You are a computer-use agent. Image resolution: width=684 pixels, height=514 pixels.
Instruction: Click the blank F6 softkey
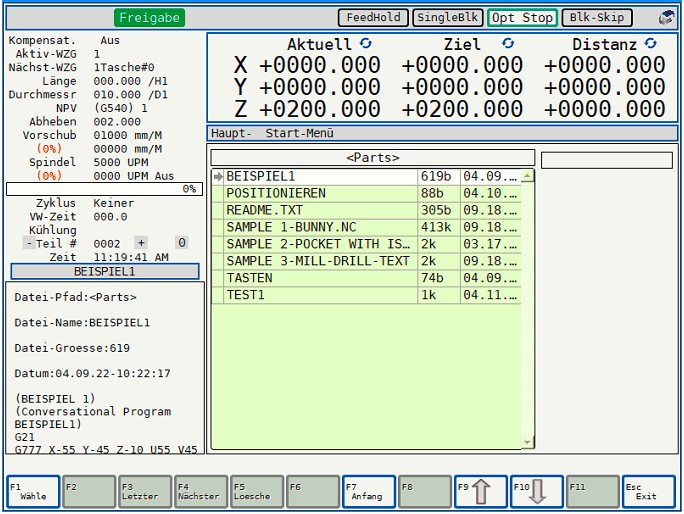pos(313,491)
